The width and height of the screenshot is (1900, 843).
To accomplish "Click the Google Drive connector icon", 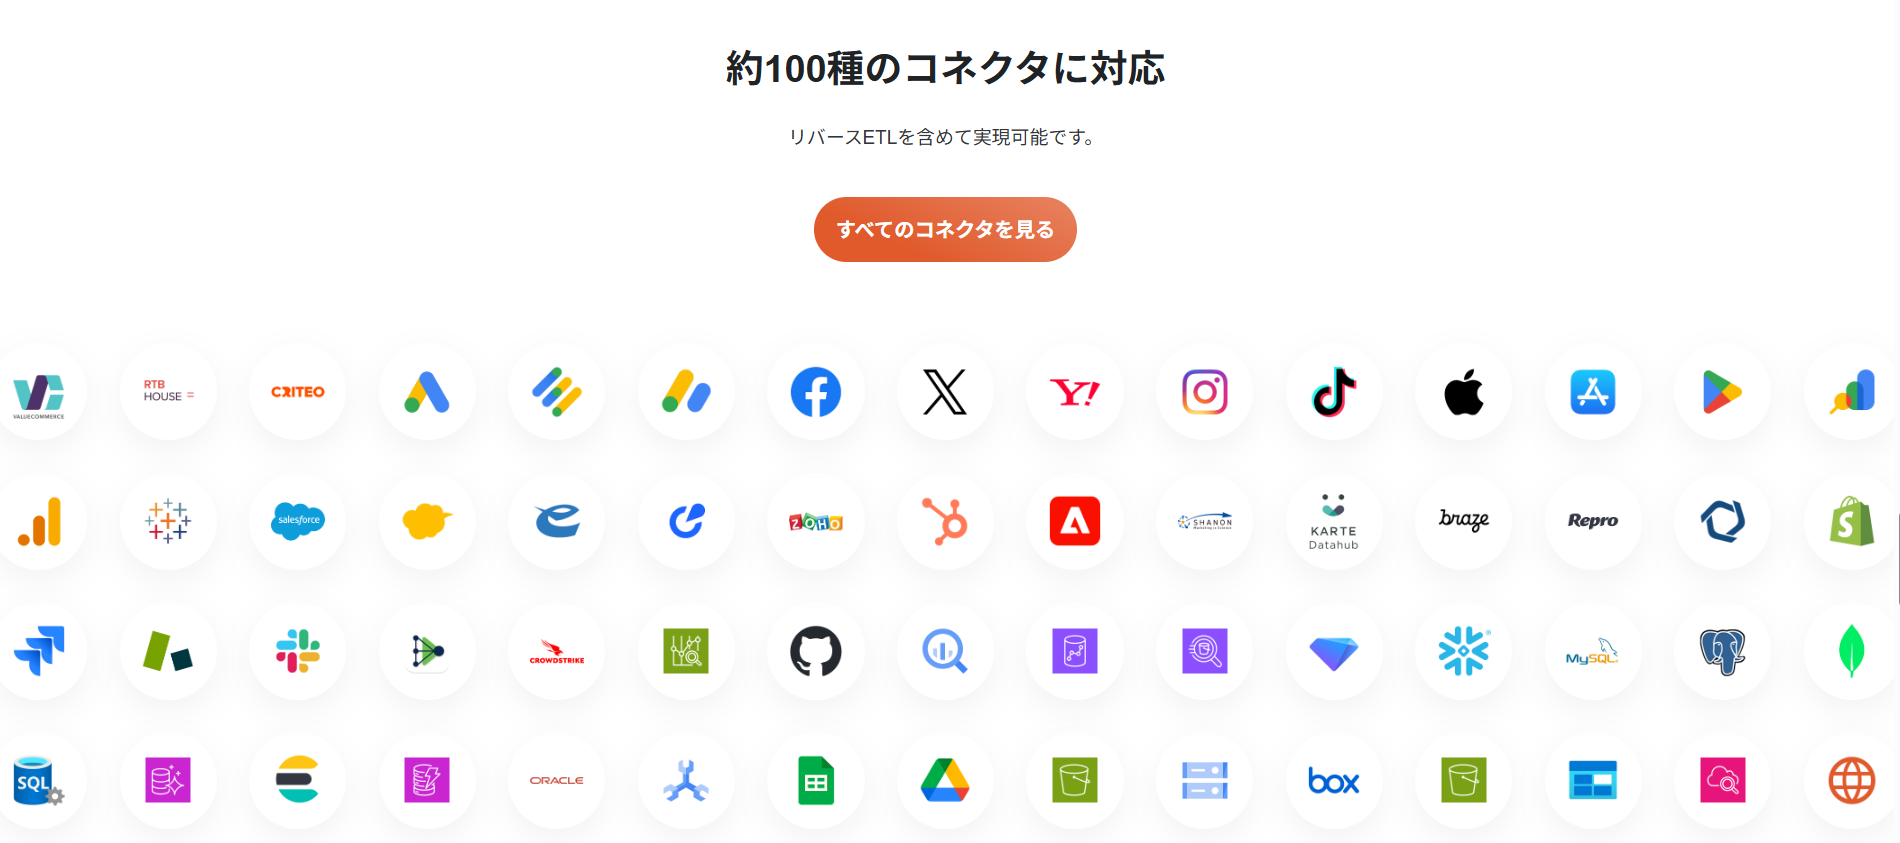I will coord(945,781).
